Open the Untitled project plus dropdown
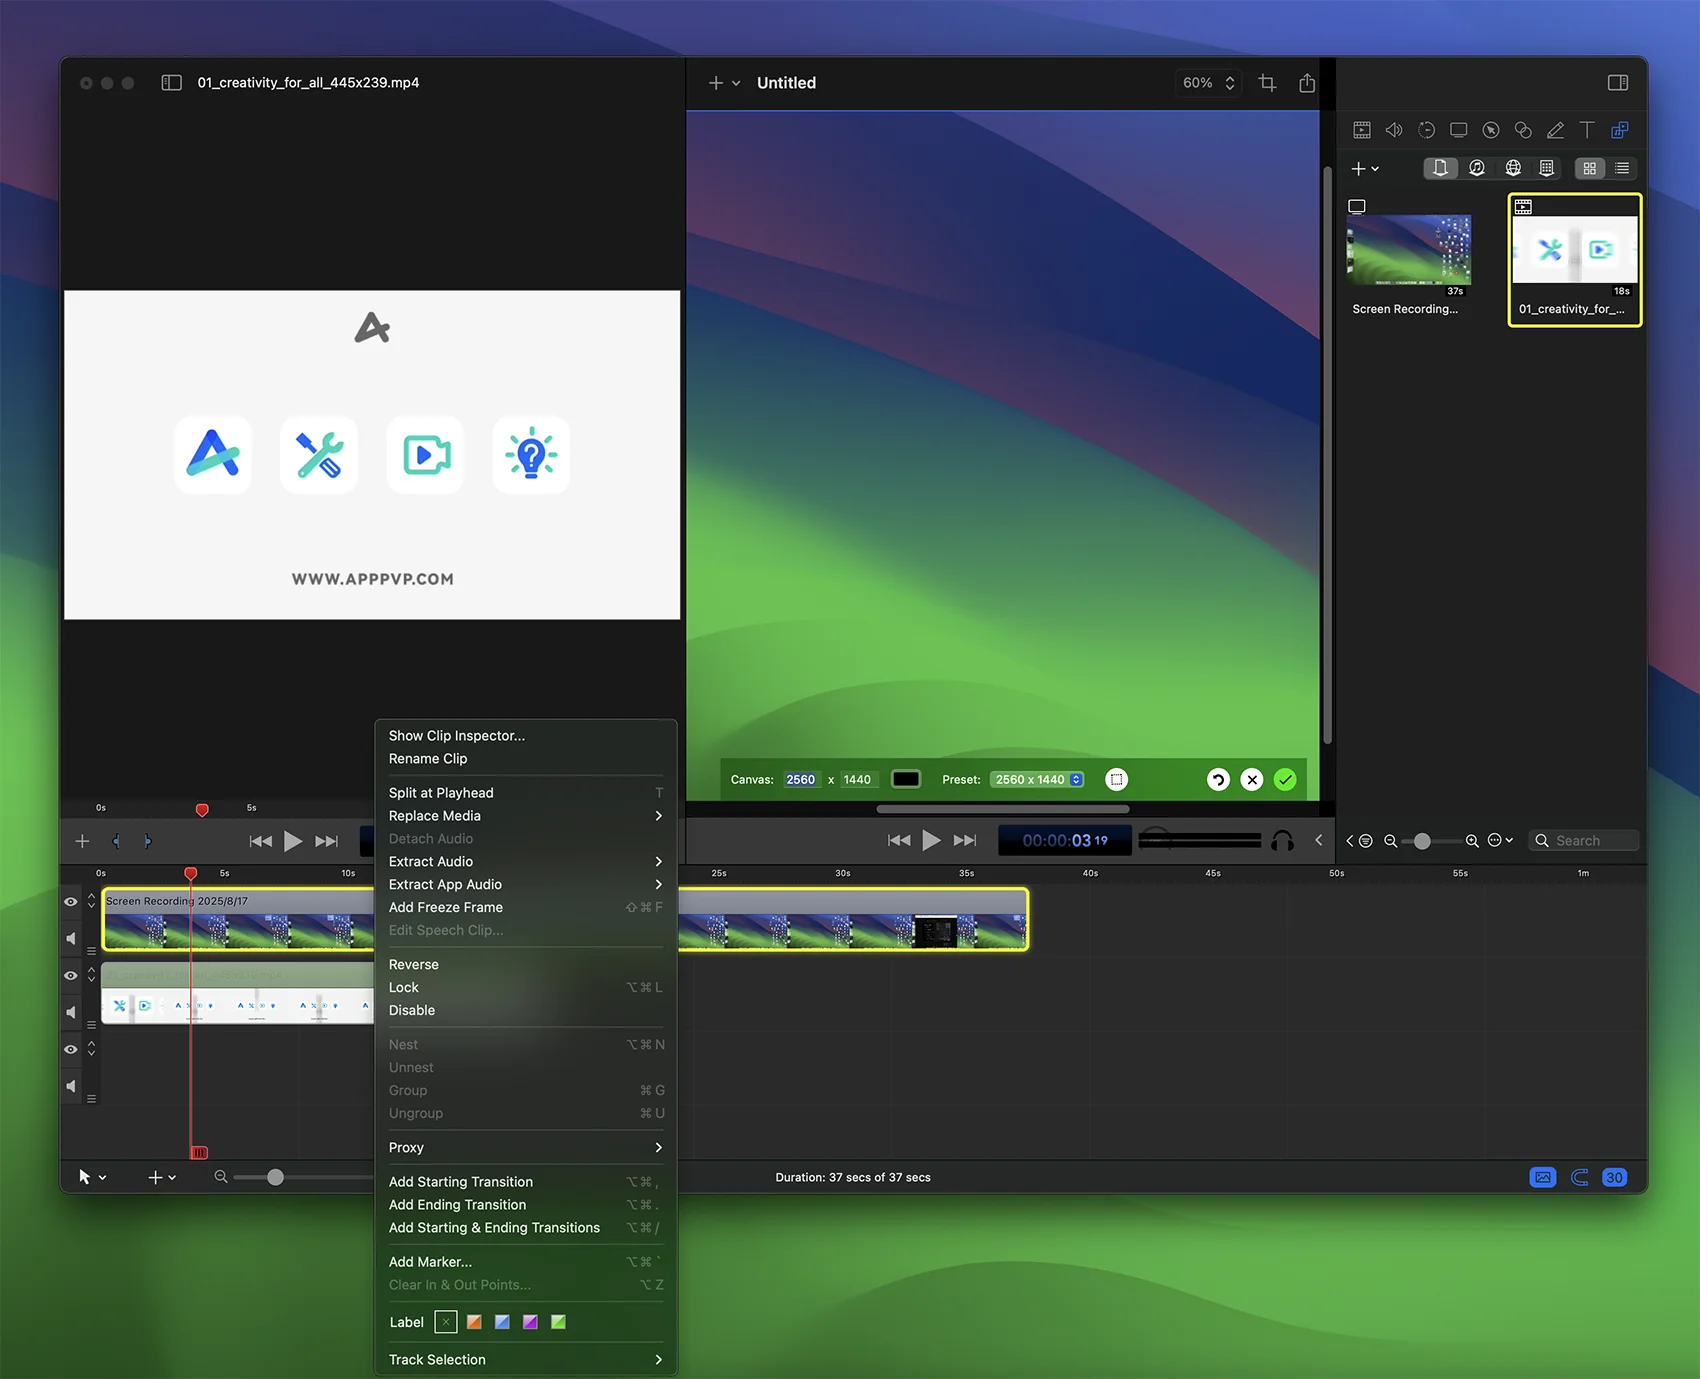The height and width of the screenshot is (1379, 1700). [724, 83]
